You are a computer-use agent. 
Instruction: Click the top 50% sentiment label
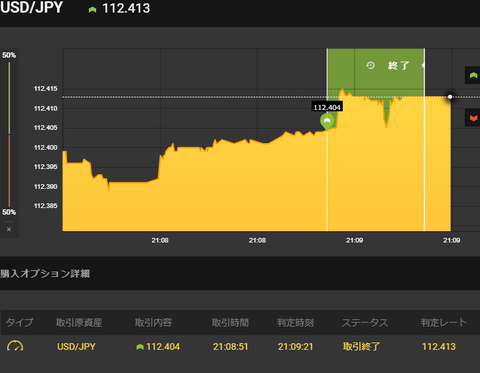pyautogui.click(x=9, y=55)
